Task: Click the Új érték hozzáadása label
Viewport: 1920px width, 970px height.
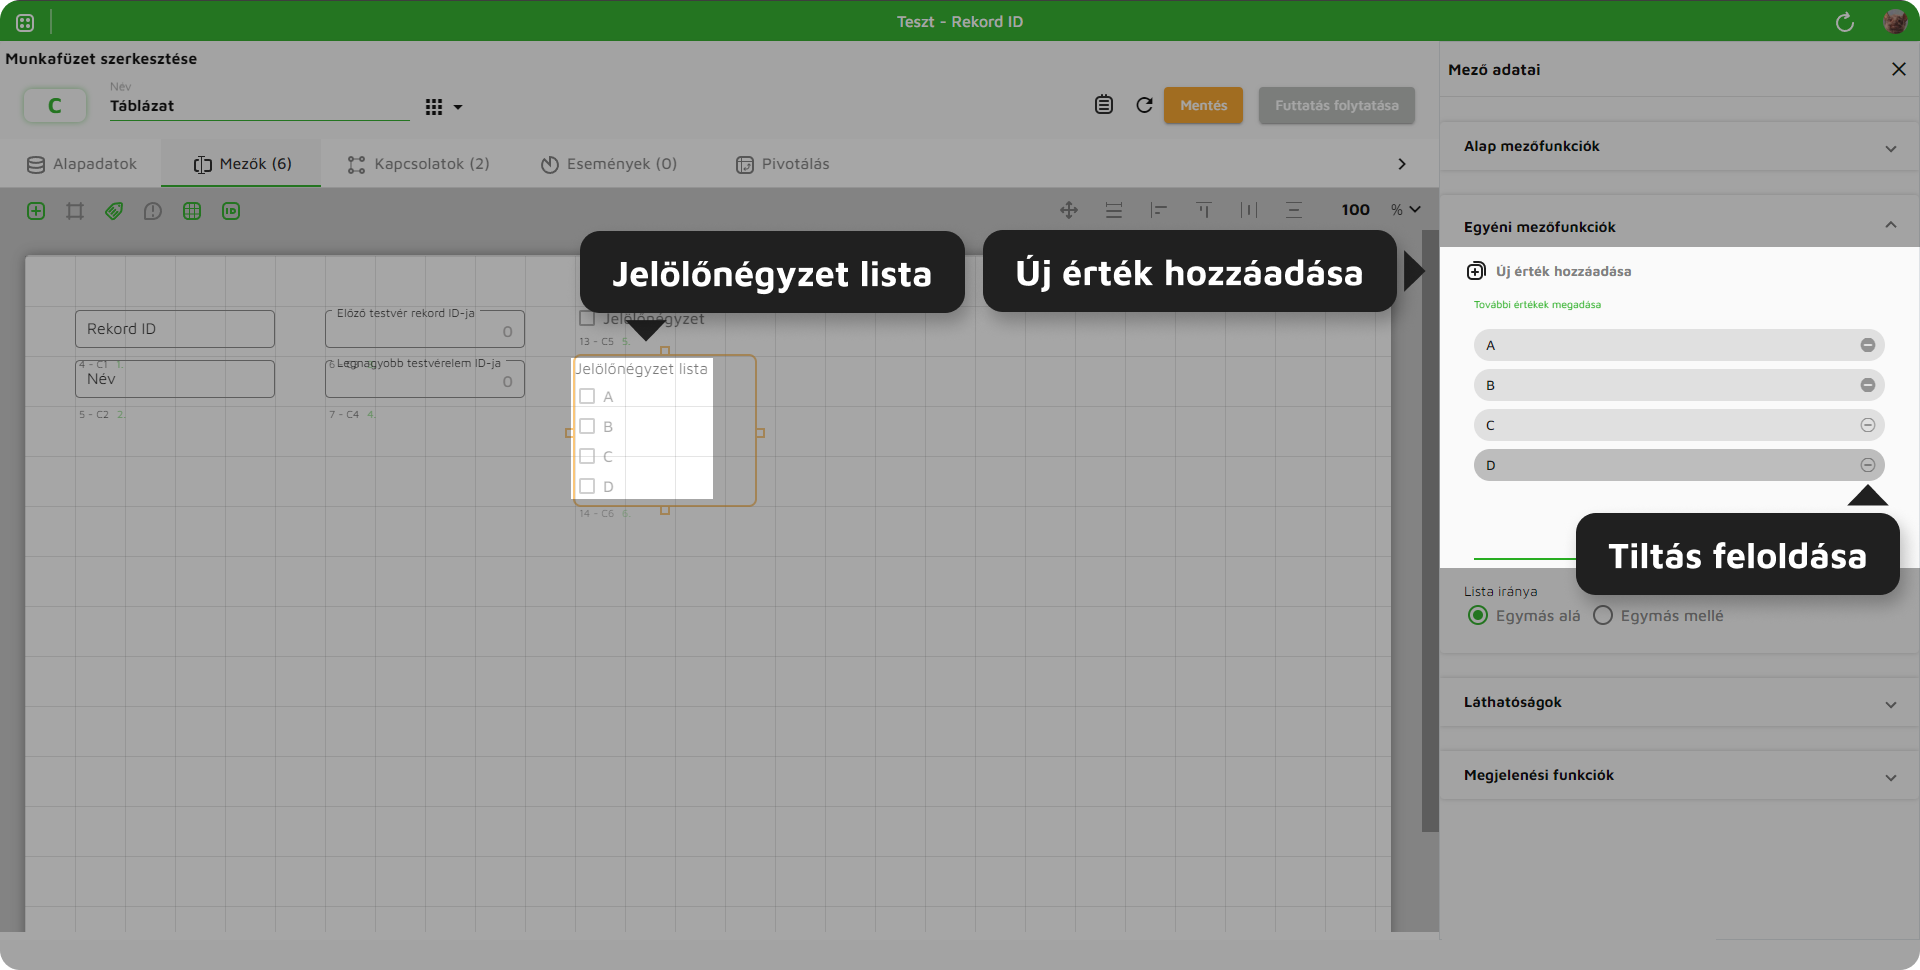Action: coord(1563,272)
